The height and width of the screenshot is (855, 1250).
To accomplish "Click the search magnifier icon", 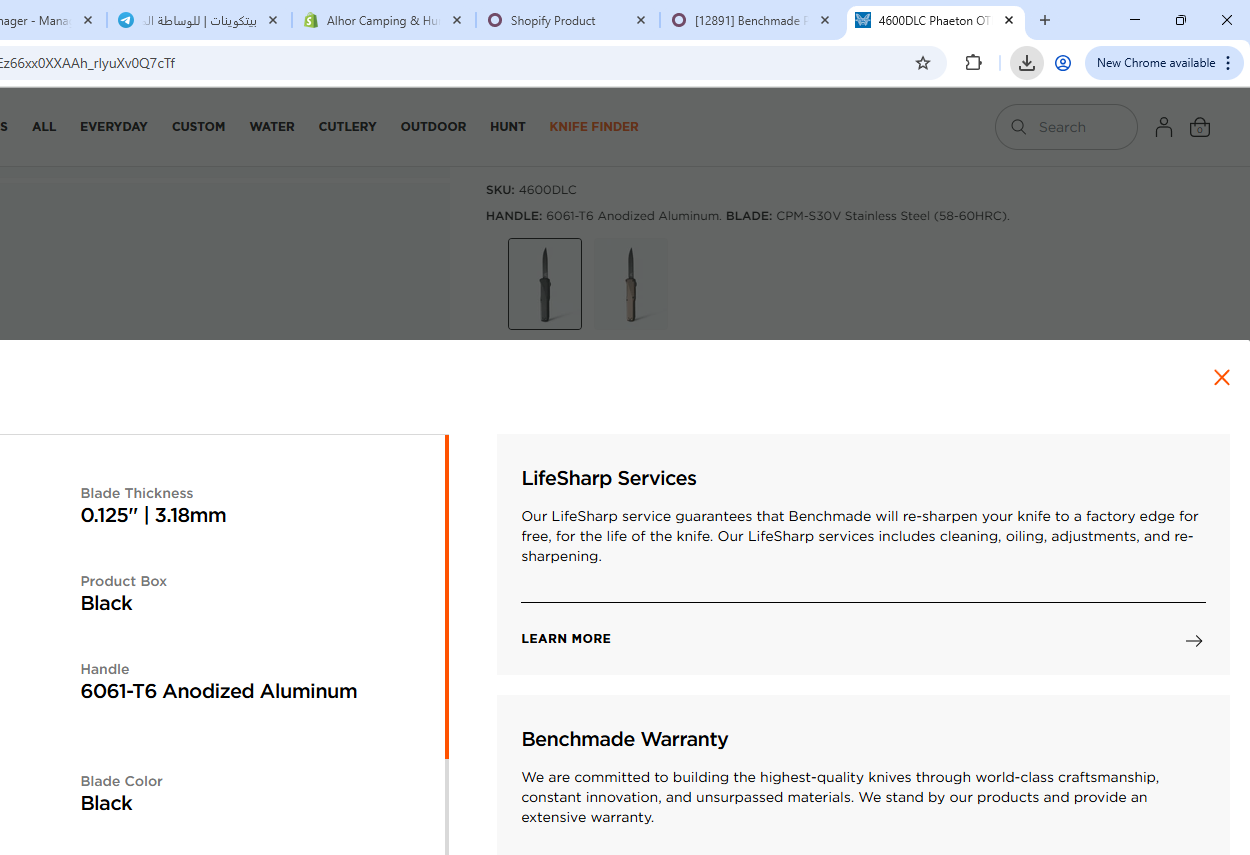I will pos(1019,127).
